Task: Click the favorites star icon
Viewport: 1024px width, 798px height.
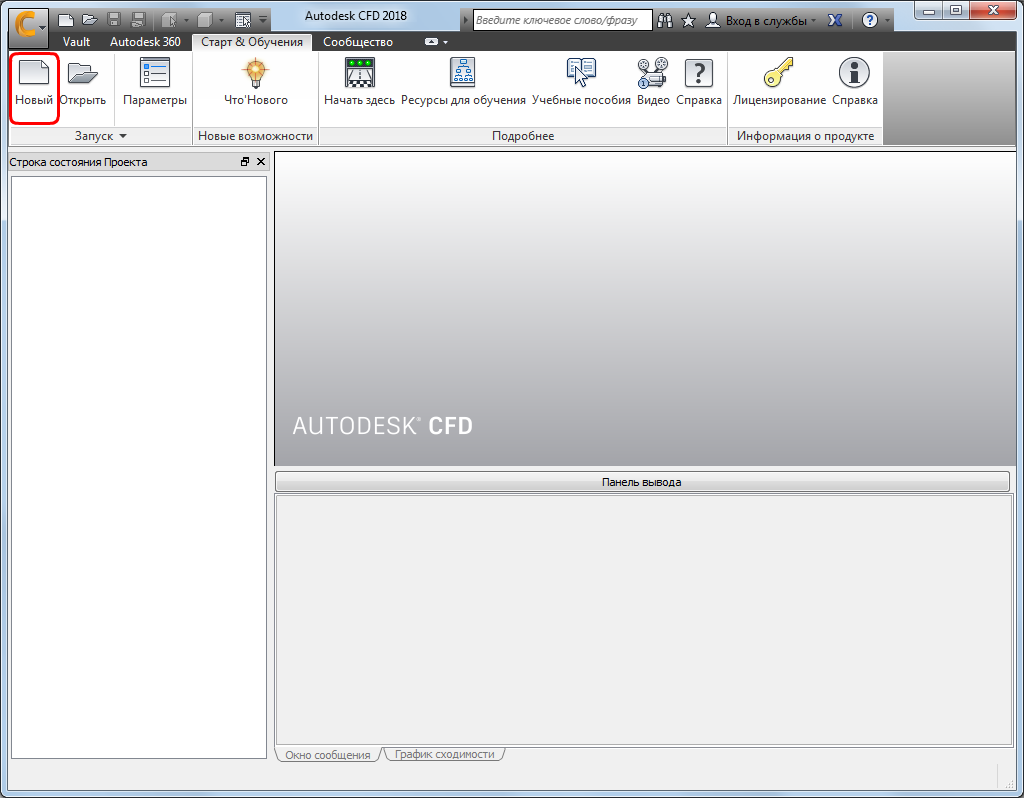Action: tap(688, 21)
